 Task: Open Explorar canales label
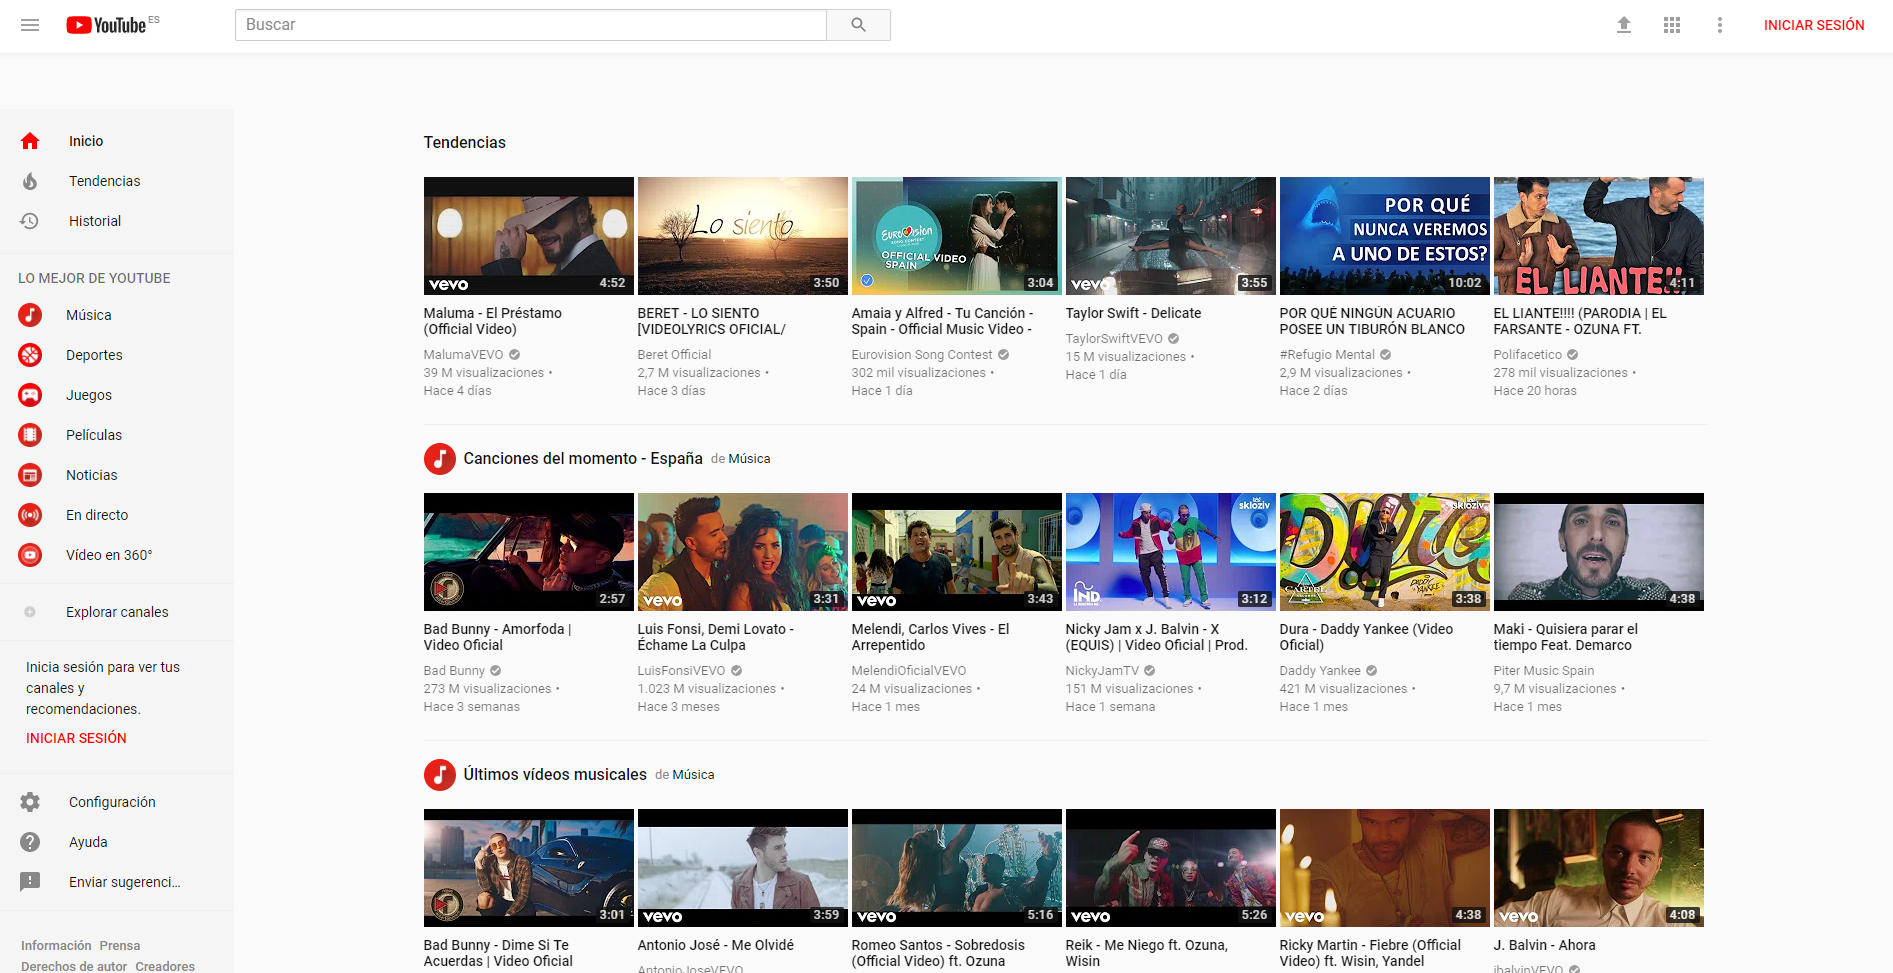click(117, 612)
